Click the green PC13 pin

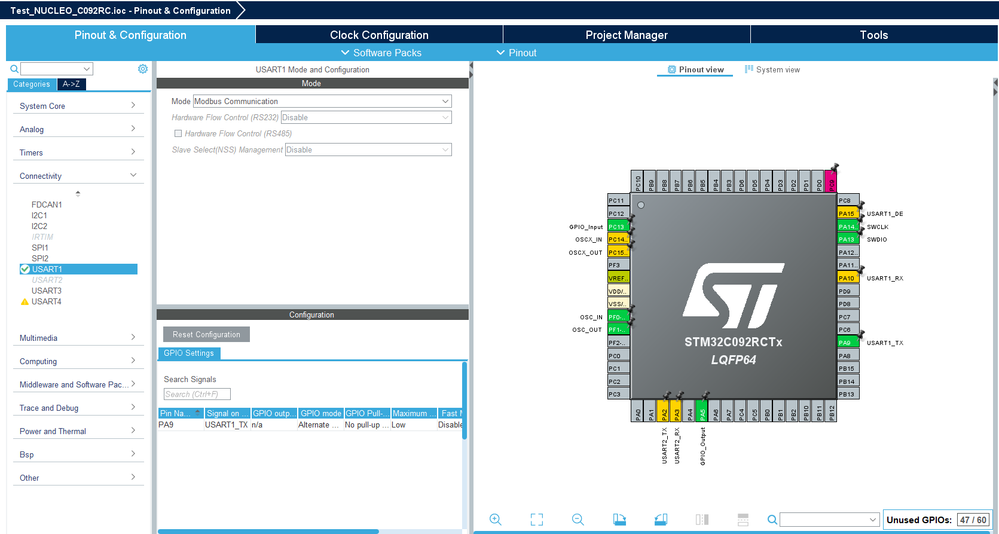pos(618,226)
